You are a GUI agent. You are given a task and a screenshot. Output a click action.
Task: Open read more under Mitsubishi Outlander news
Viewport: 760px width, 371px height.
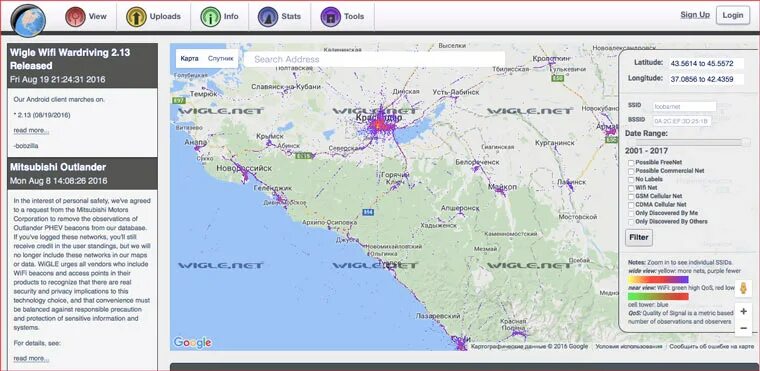pyautogui.click(x=31, y=358)
